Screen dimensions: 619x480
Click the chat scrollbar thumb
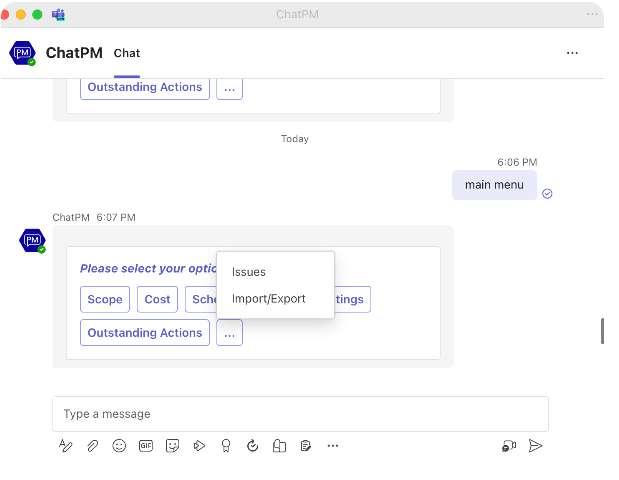click(602, 331)
